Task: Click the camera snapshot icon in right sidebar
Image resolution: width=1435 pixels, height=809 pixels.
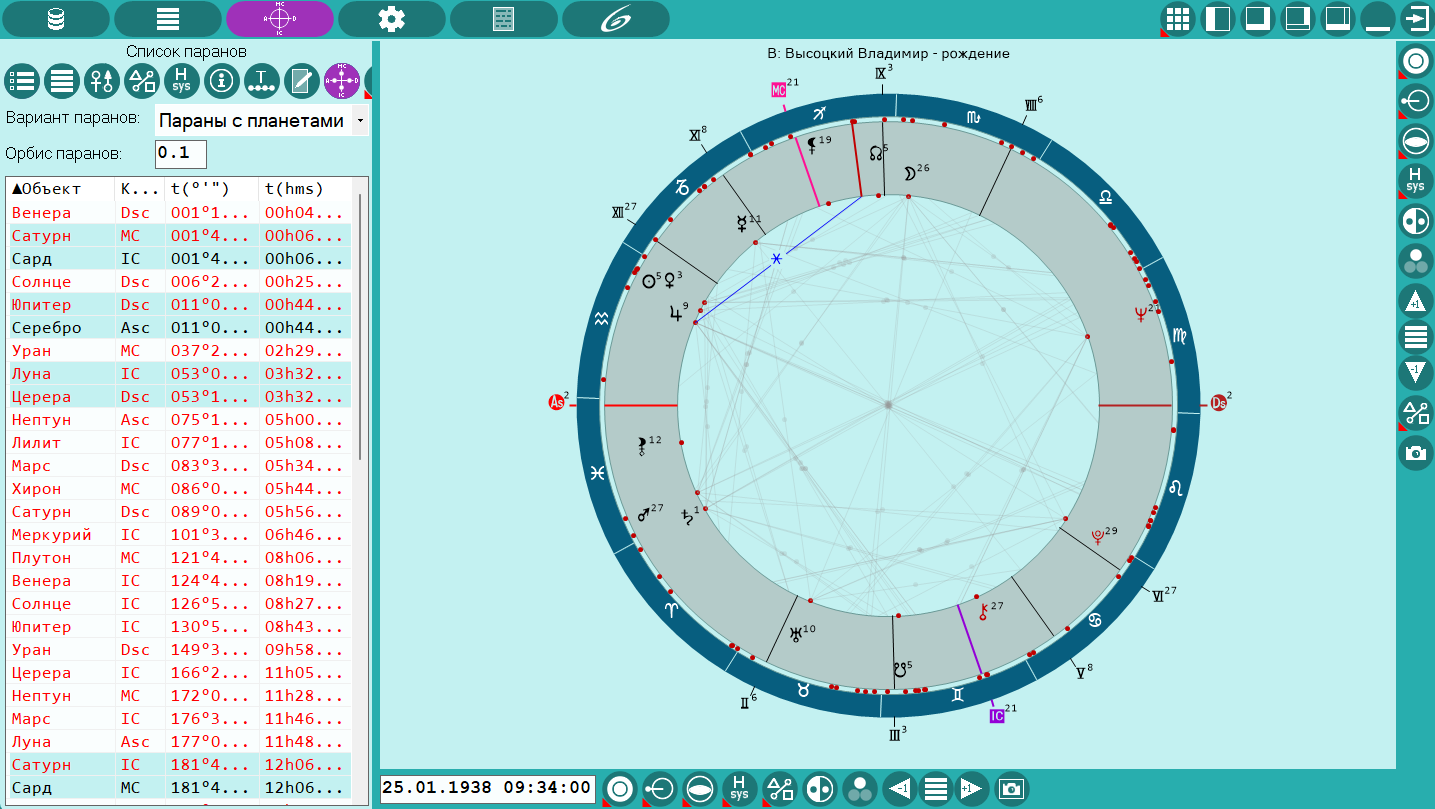Action: 1415,453
